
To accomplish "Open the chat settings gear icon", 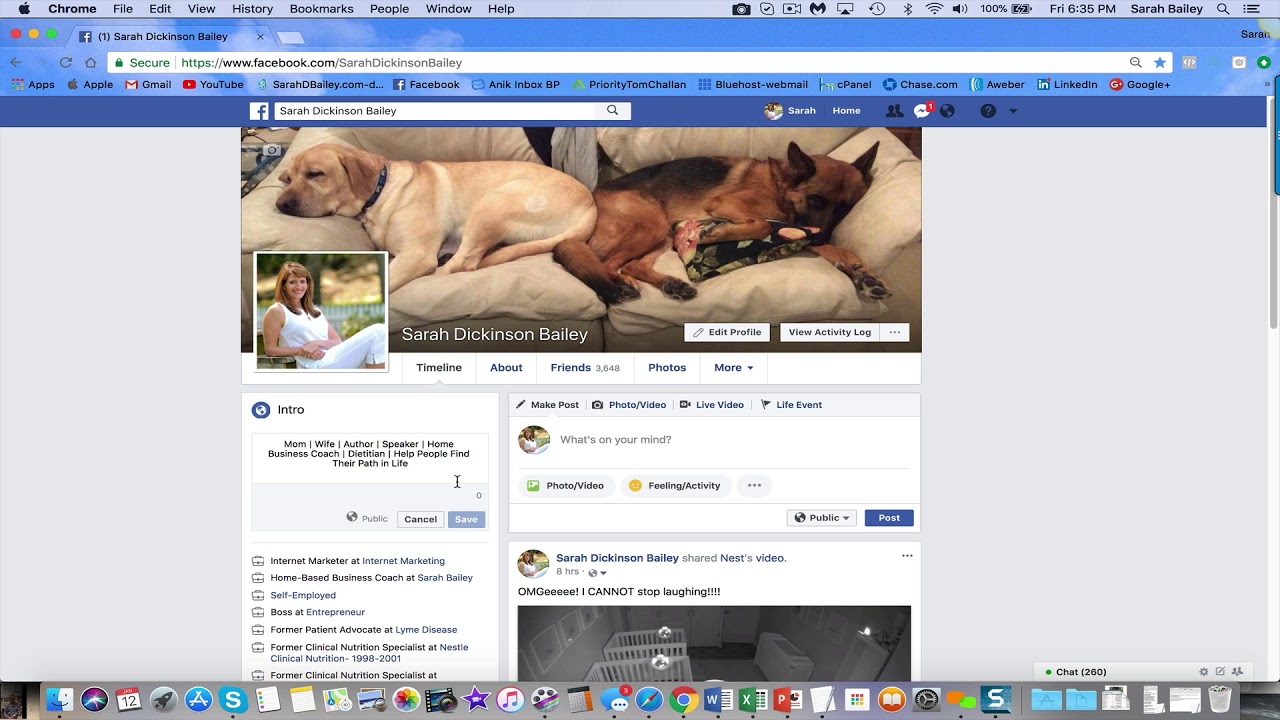I will click(1204, 672).
